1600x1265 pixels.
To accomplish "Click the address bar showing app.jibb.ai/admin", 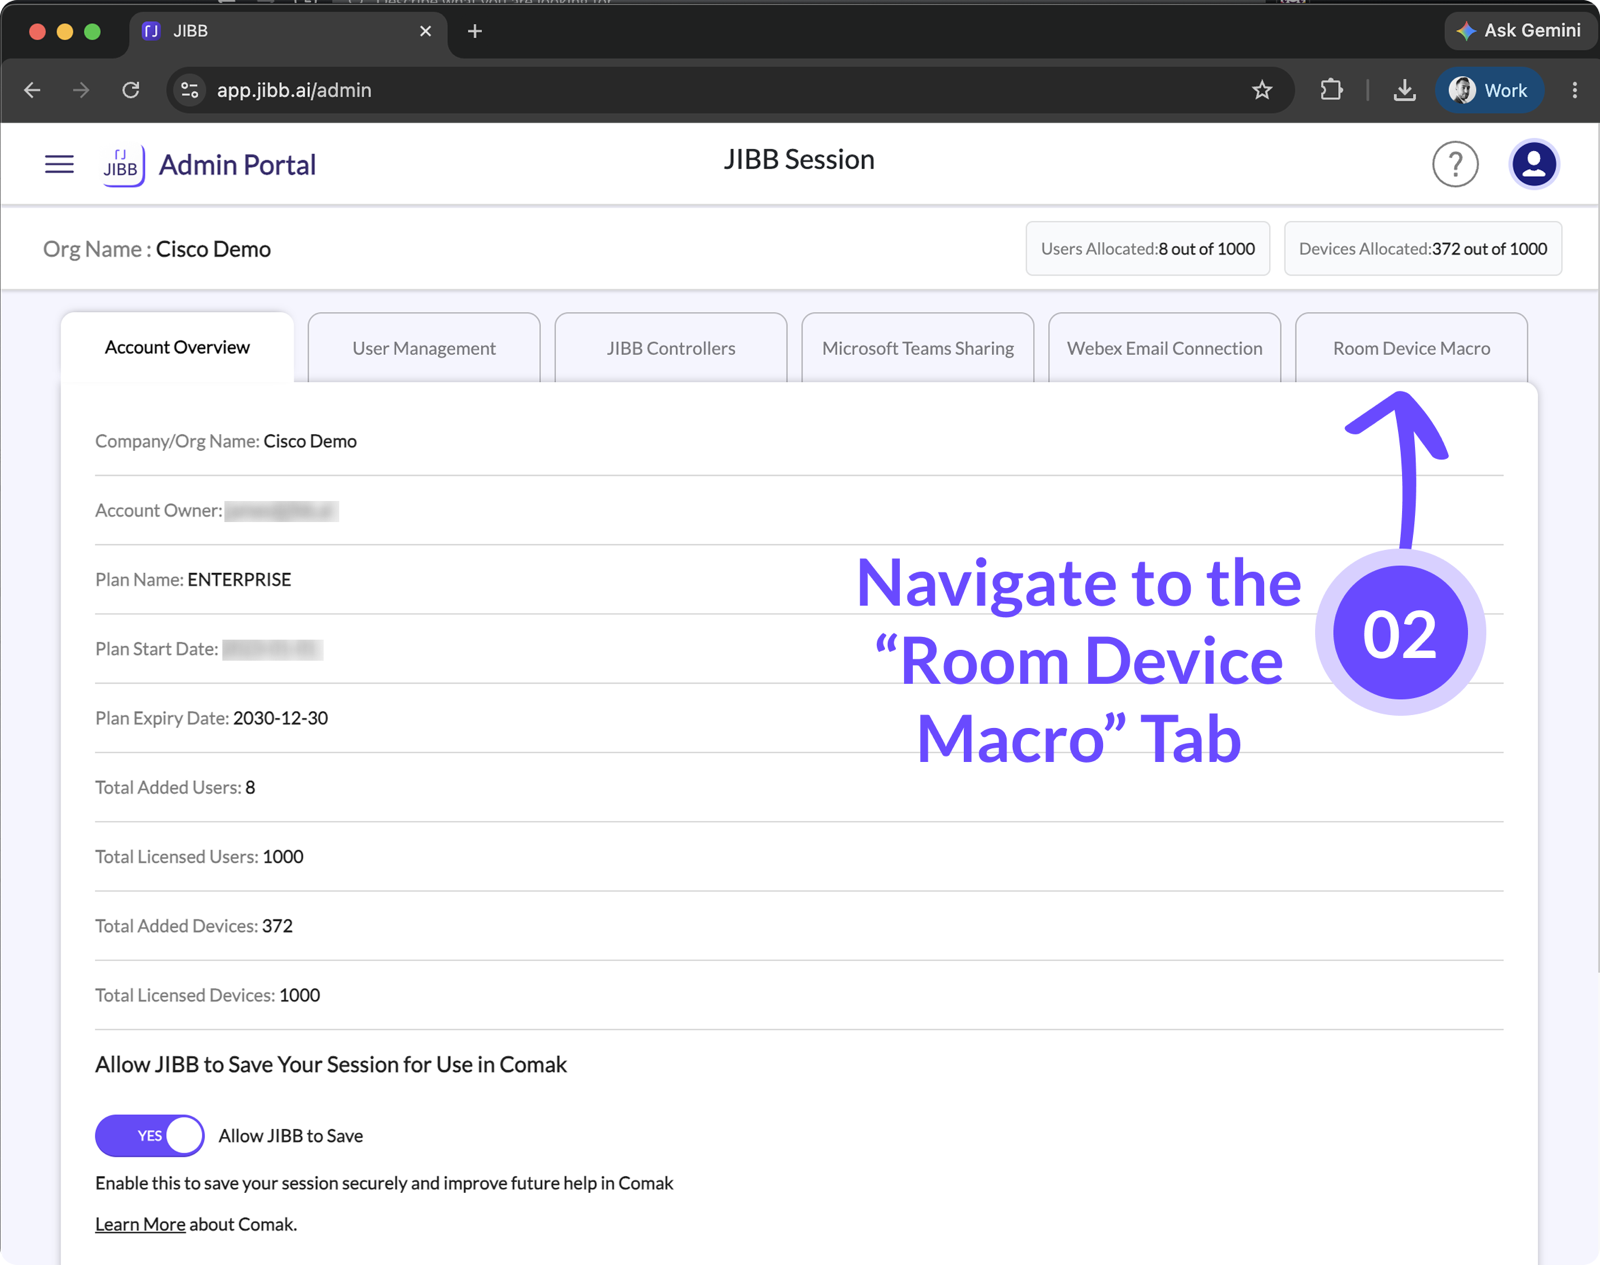I will click(x=730, y=90).
